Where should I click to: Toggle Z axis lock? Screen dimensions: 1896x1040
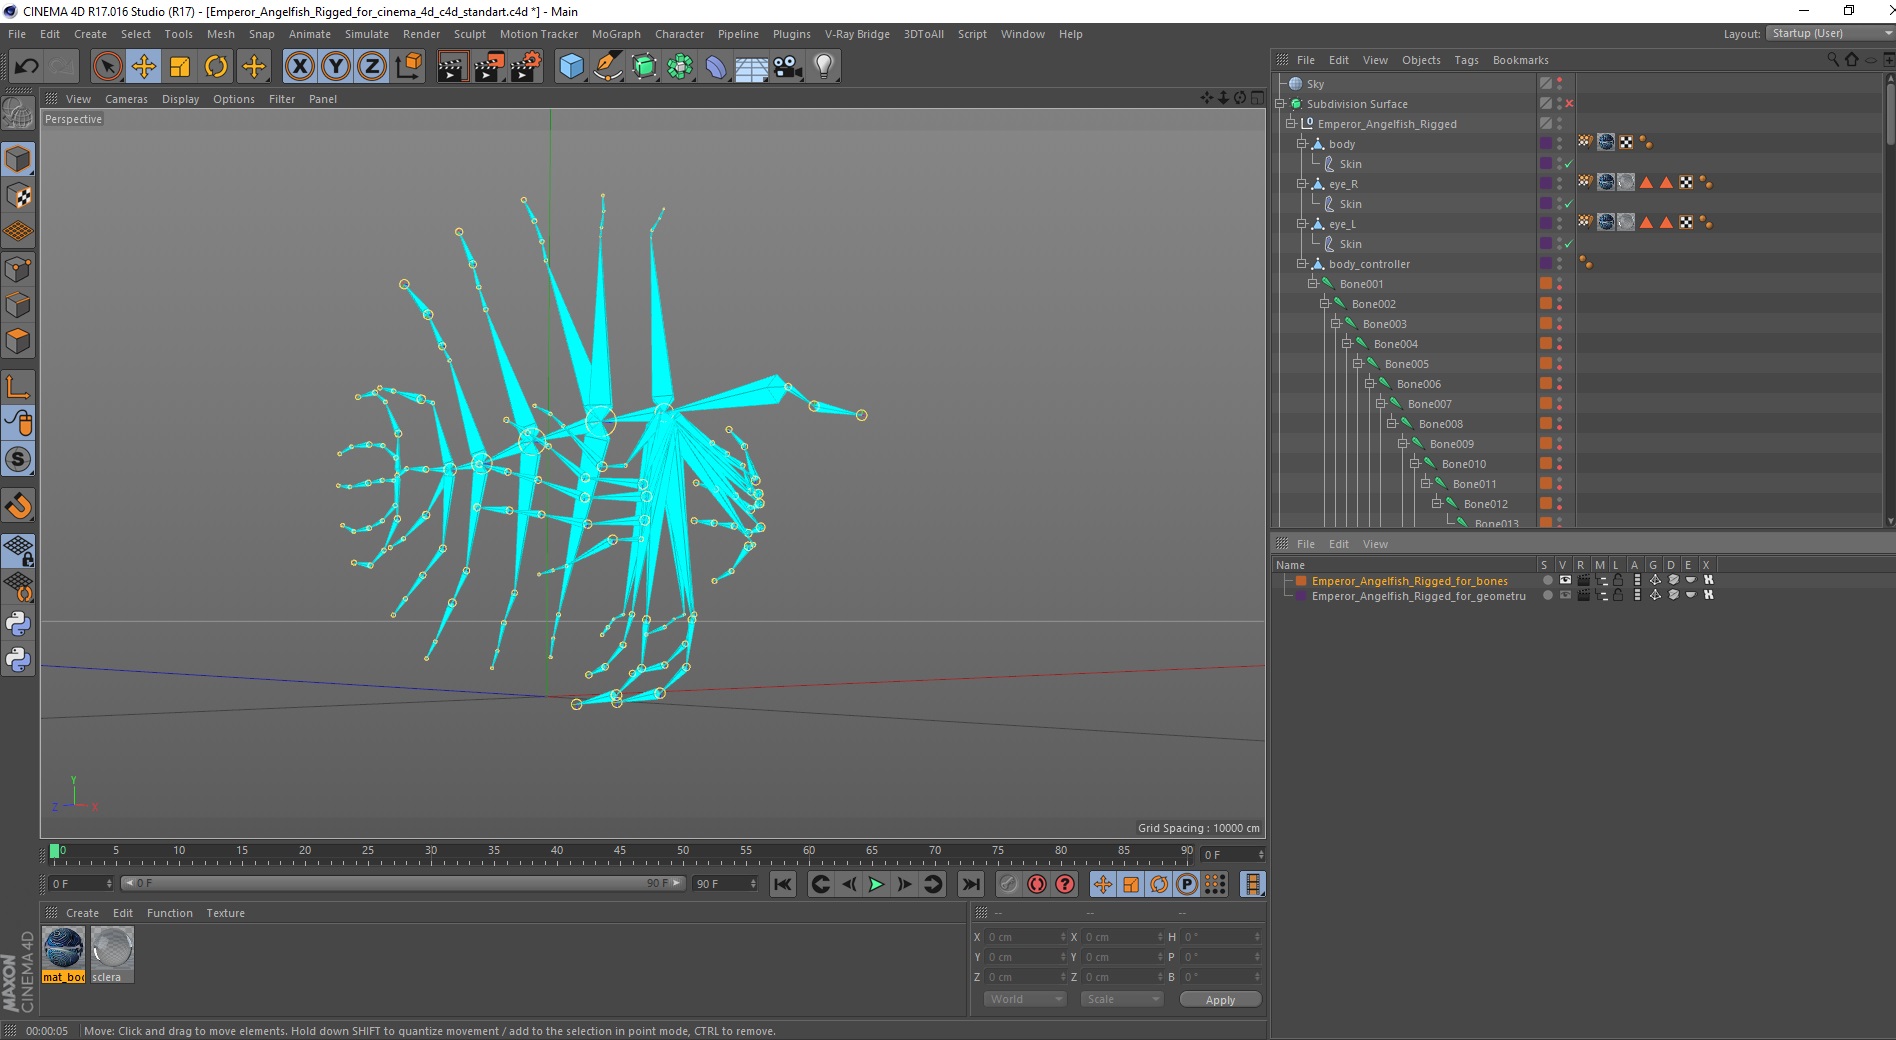click(372, 67)
